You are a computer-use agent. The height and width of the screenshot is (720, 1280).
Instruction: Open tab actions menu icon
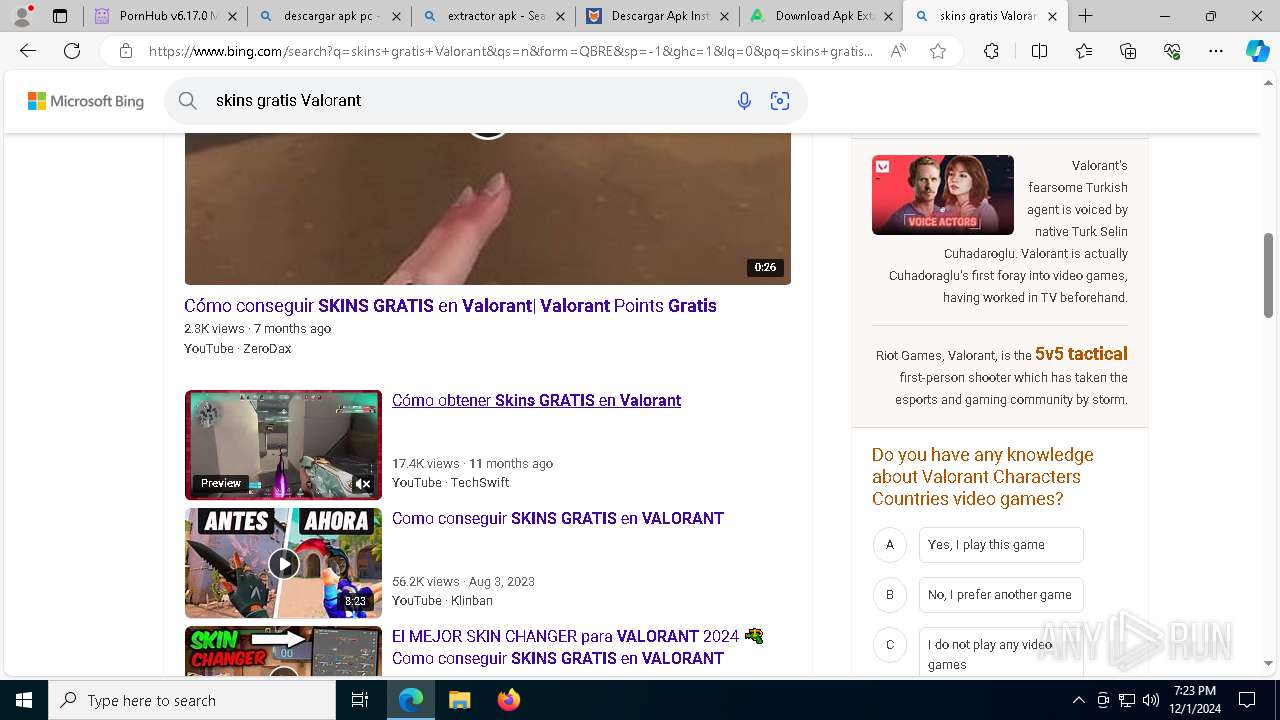60,16
